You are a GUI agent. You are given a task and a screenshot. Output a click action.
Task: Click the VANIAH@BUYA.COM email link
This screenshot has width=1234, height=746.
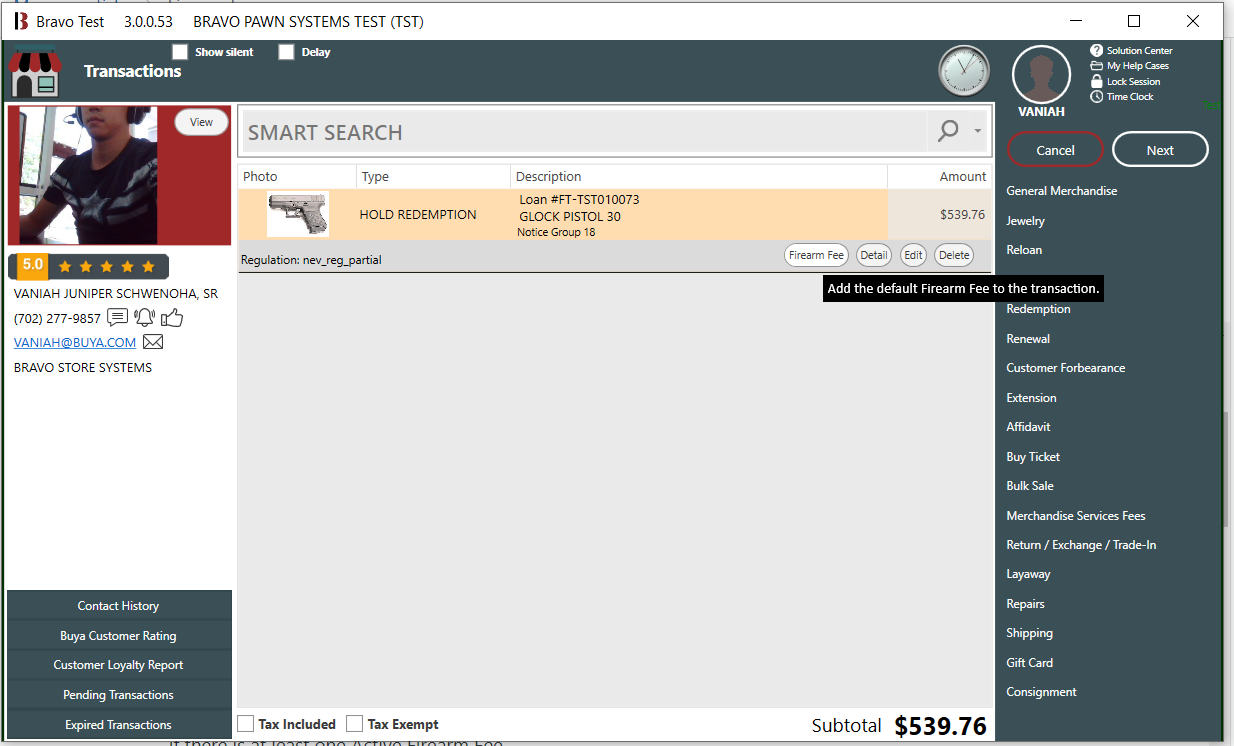pyautogui.click(x=75, y=342)
